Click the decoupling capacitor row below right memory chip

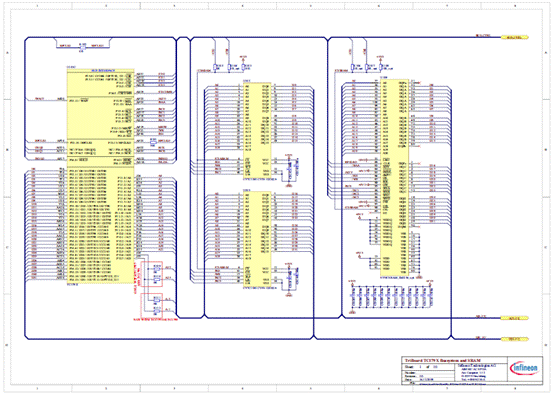[391, 296]
